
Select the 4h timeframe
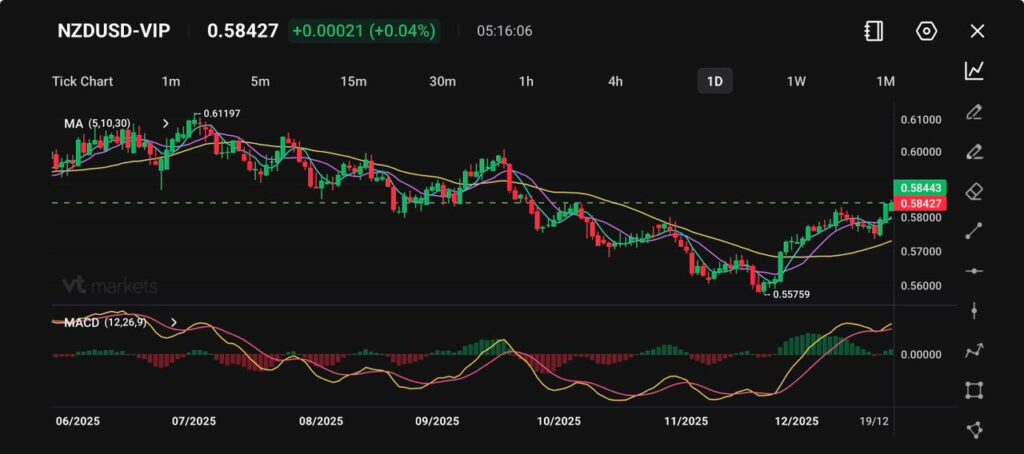615,81
